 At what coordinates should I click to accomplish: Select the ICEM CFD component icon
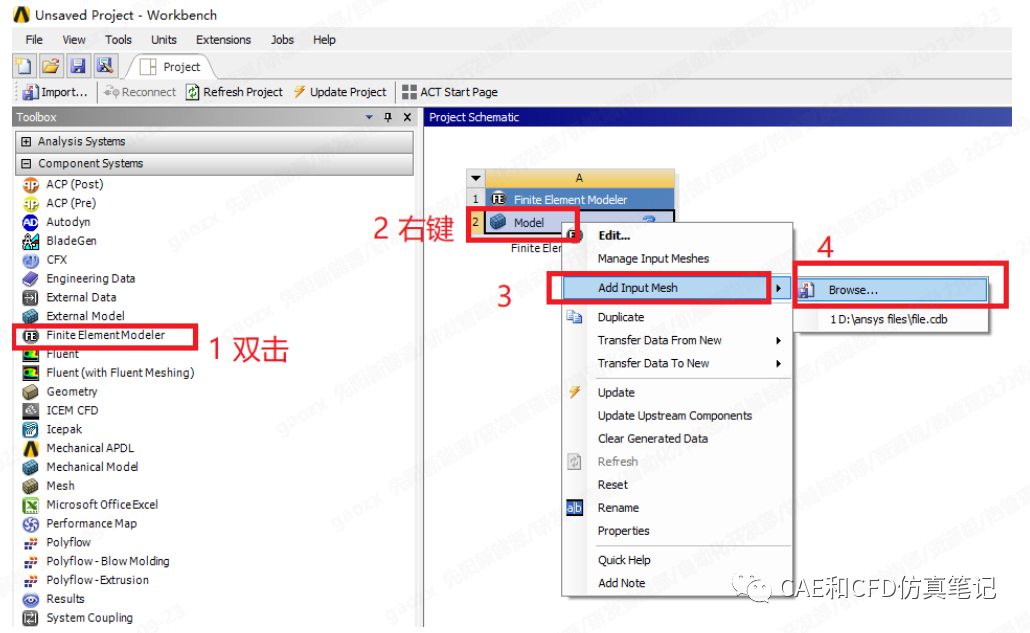[30, 410]
